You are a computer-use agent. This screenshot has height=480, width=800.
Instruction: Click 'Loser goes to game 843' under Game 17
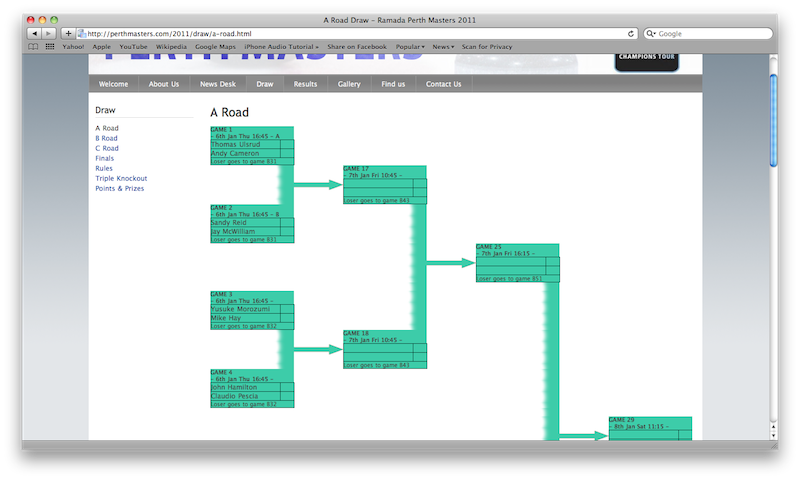pyautogui.click(x=377, y=200)
